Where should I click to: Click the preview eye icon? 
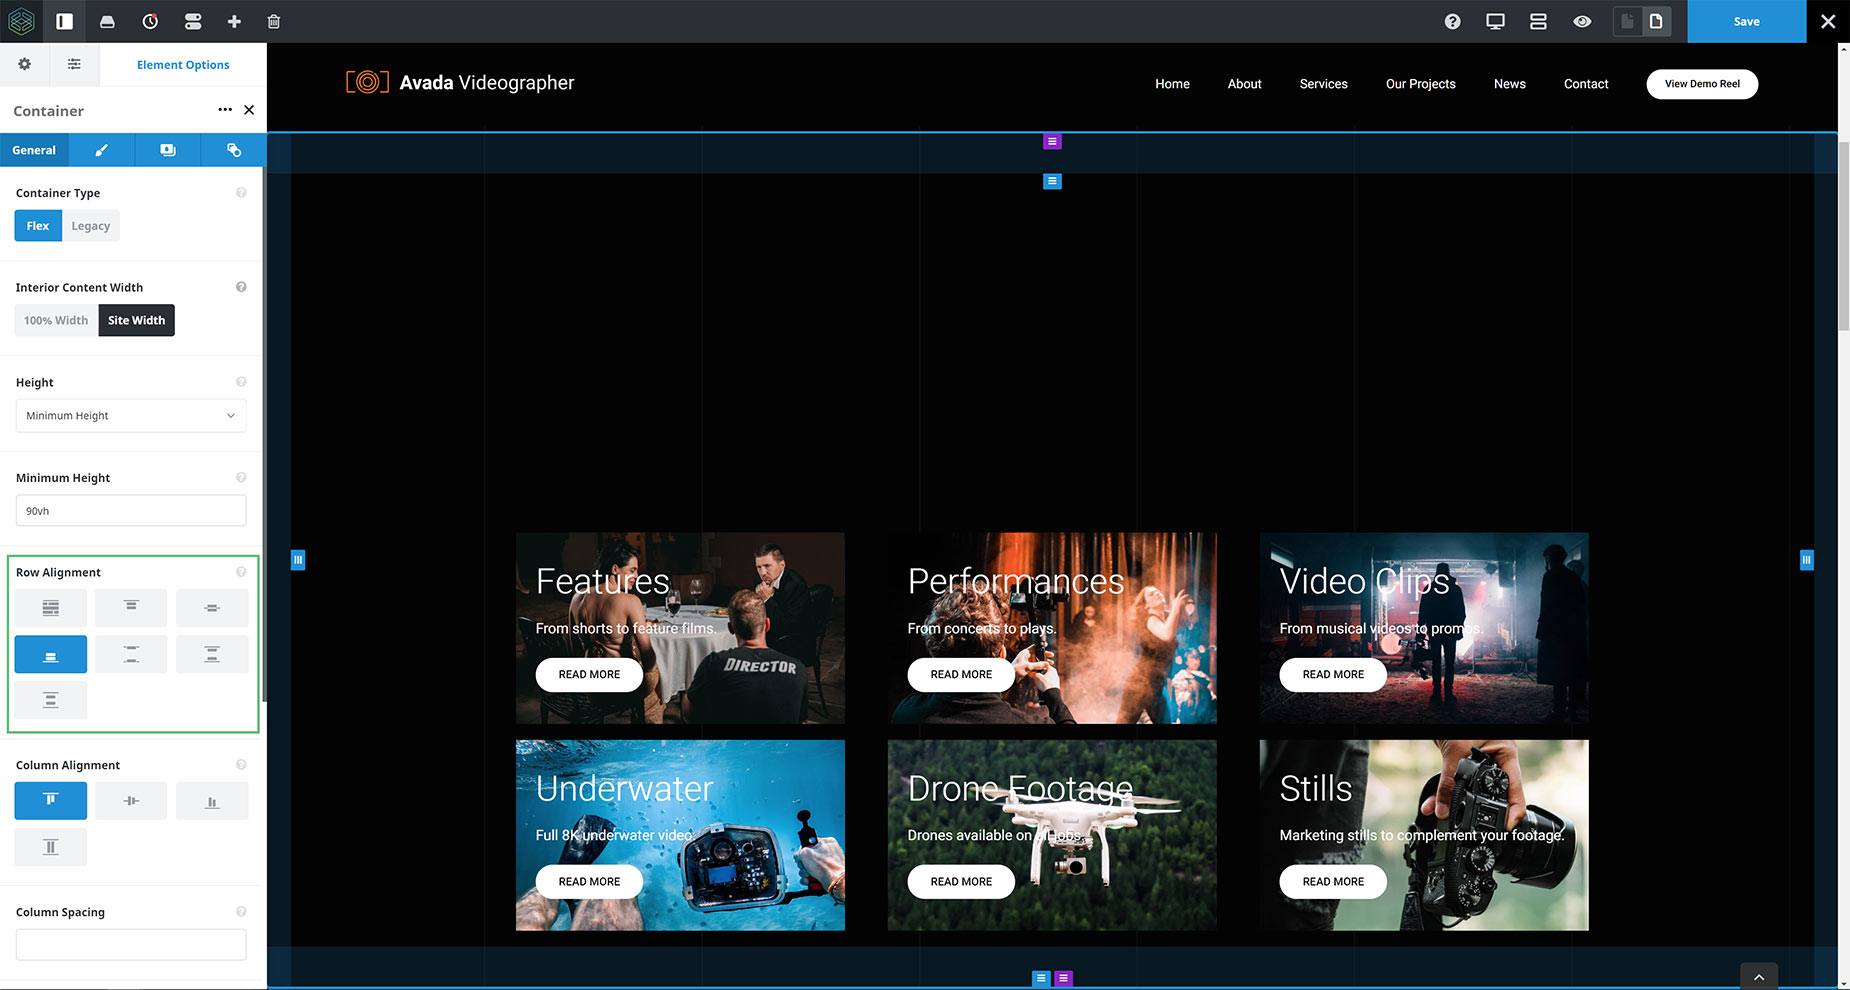(x=1582, y=21)
